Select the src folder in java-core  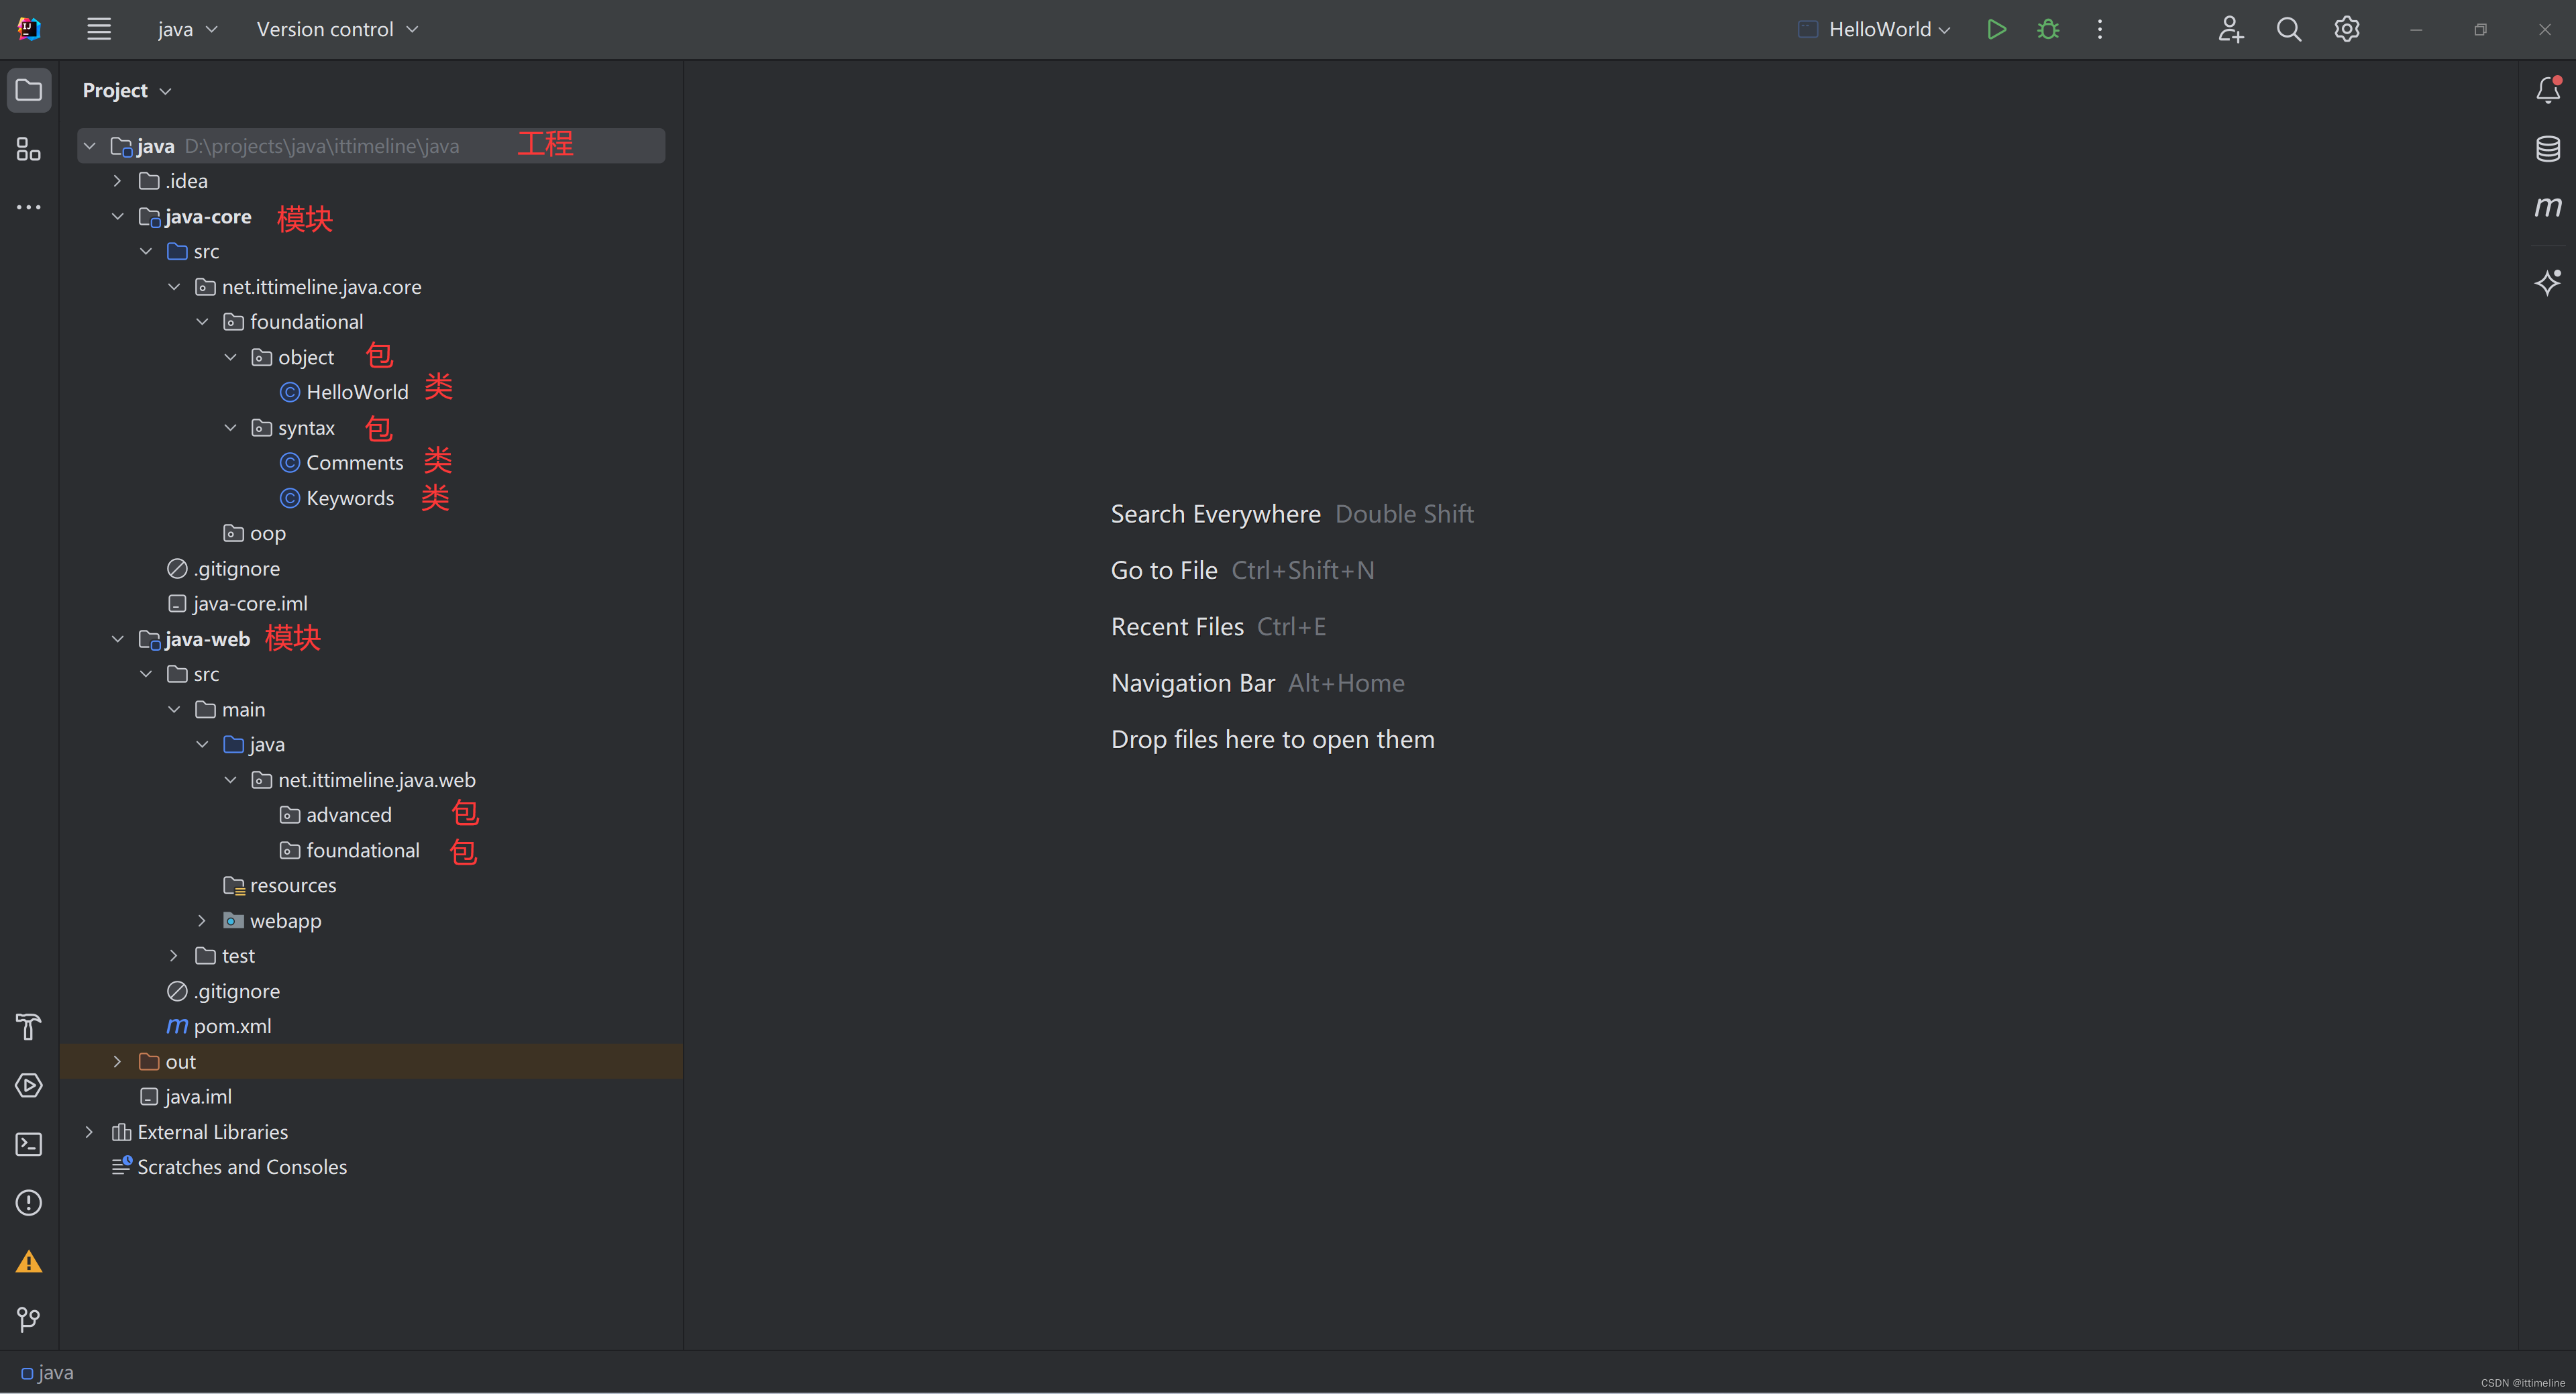193,251
